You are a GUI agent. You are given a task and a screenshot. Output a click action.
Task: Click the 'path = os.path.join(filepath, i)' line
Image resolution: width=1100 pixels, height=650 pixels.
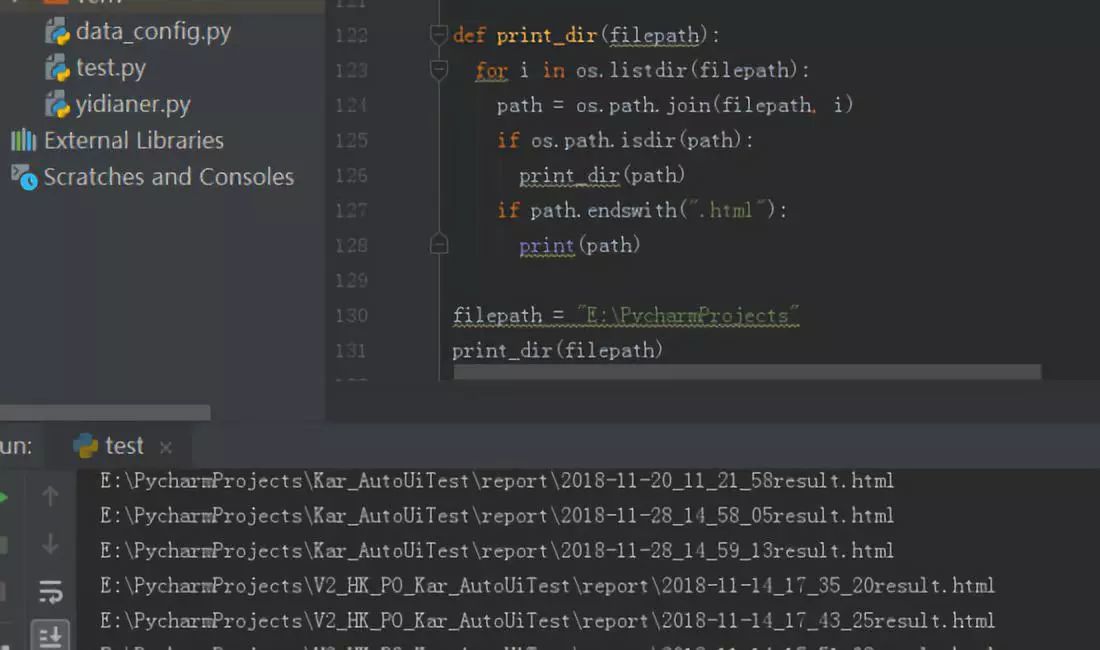[x=675, y=105]
